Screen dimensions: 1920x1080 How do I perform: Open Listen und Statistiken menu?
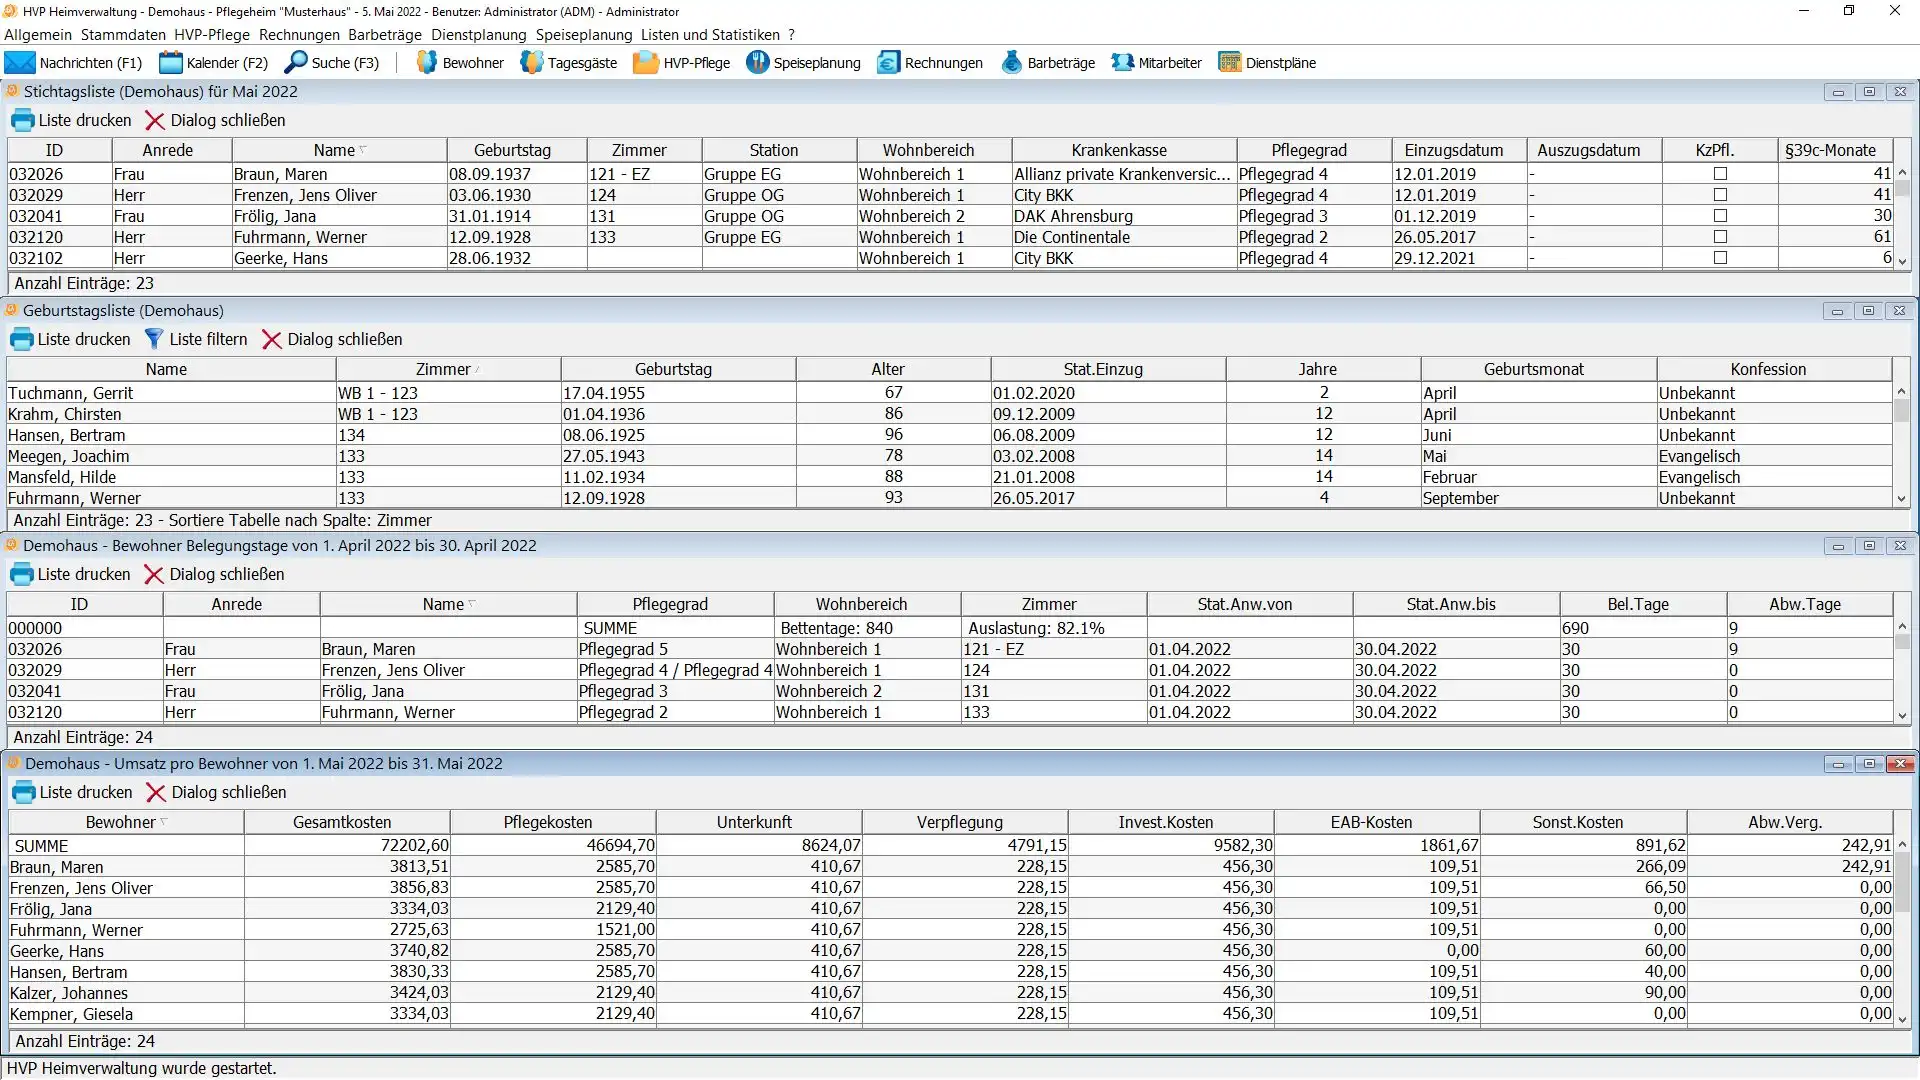(x=710, y=35)
